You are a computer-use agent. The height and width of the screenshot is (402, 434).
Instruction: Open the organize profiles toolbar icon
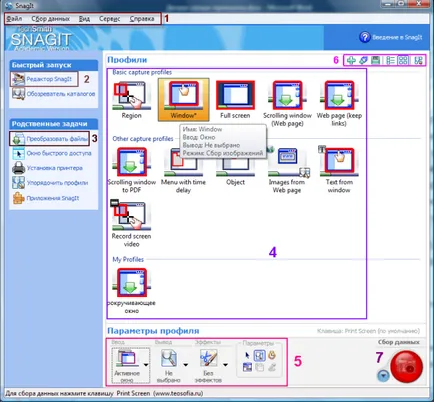418,60
